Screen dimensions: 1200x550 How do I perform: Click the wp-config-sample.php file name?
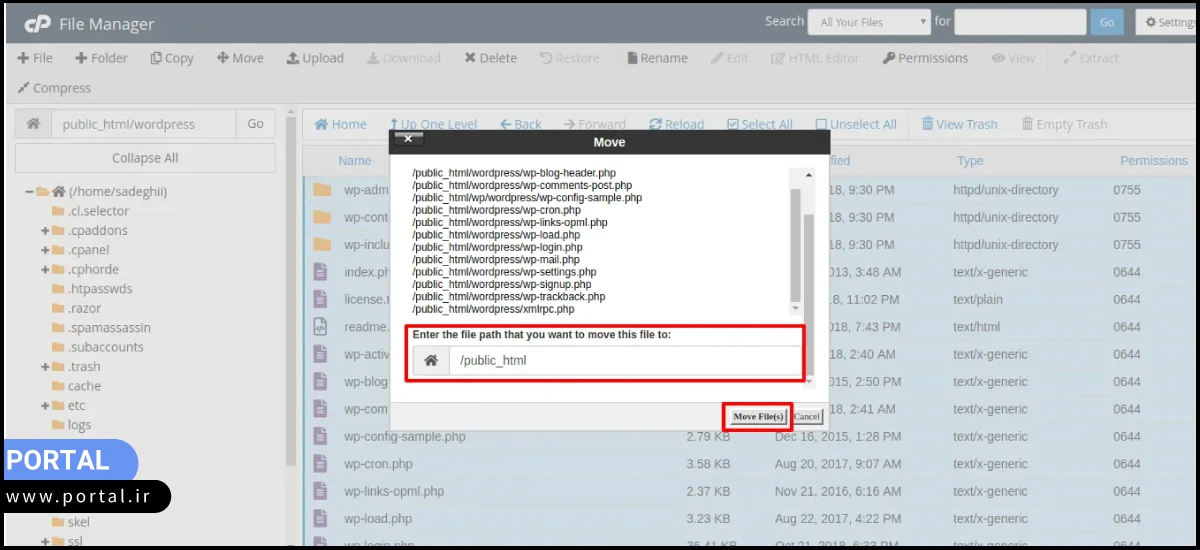(x=405, y=437)
